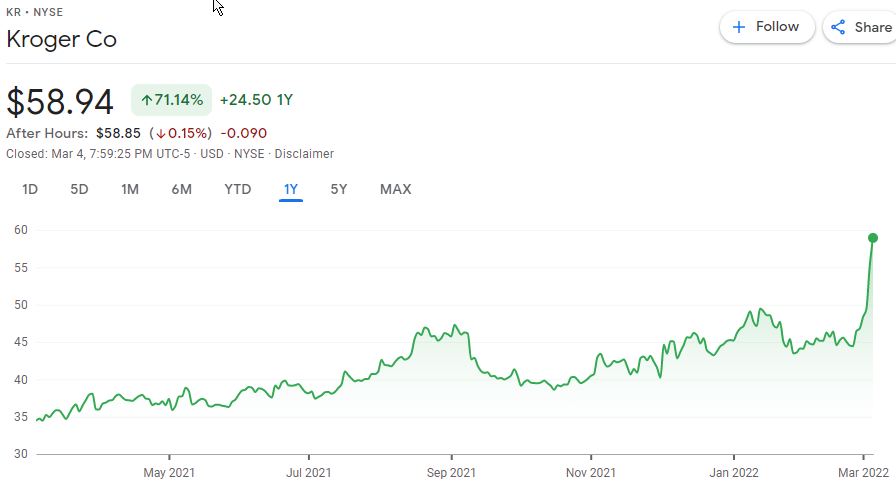Click the $58.94 current price
This screenshot has width=896, height=485.
point(60,102)
